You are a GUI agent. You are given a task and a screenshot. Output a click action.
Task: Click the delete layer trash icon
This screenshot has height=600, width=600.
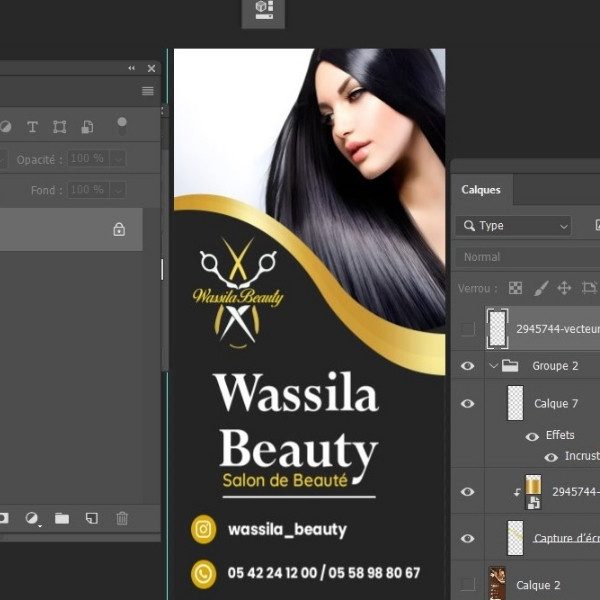pyautogui.click(x=122, y=518)
